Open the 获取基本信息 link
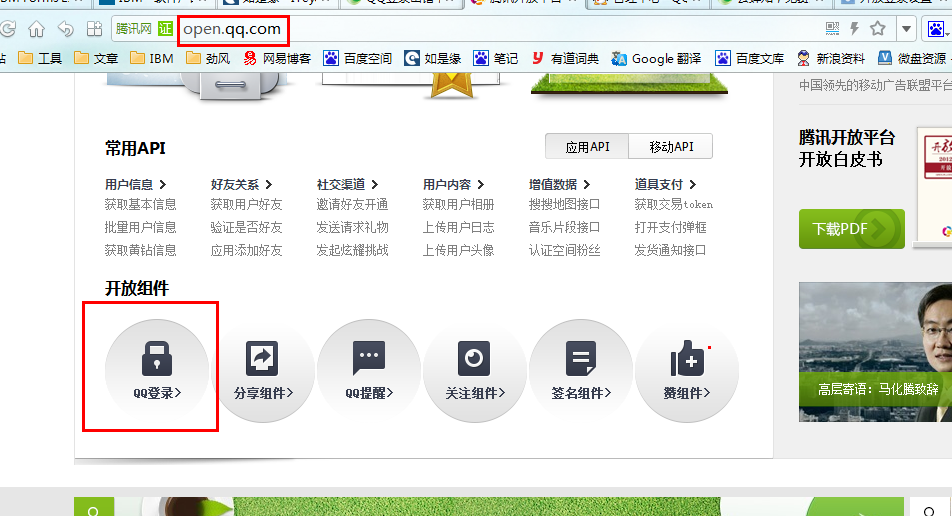This screenshot has width=952, height=516. click(x=140, y=205)
